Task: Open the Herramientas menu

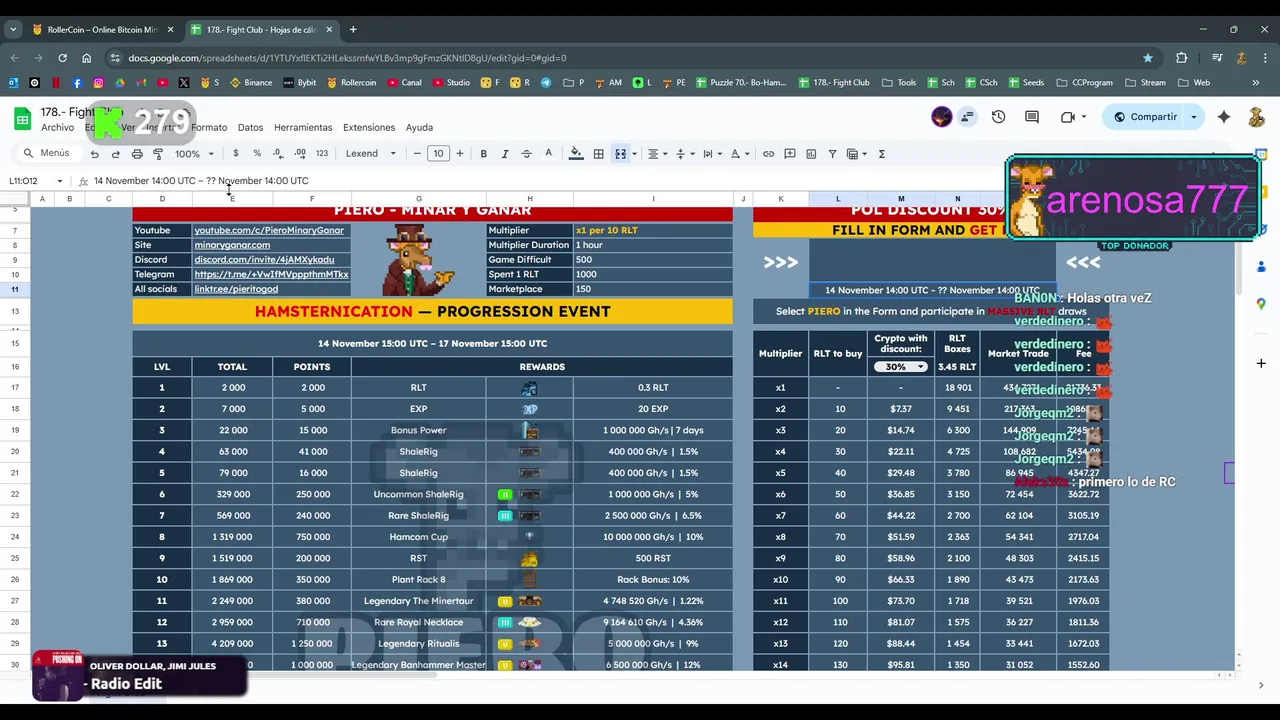Action: (303, 128)
